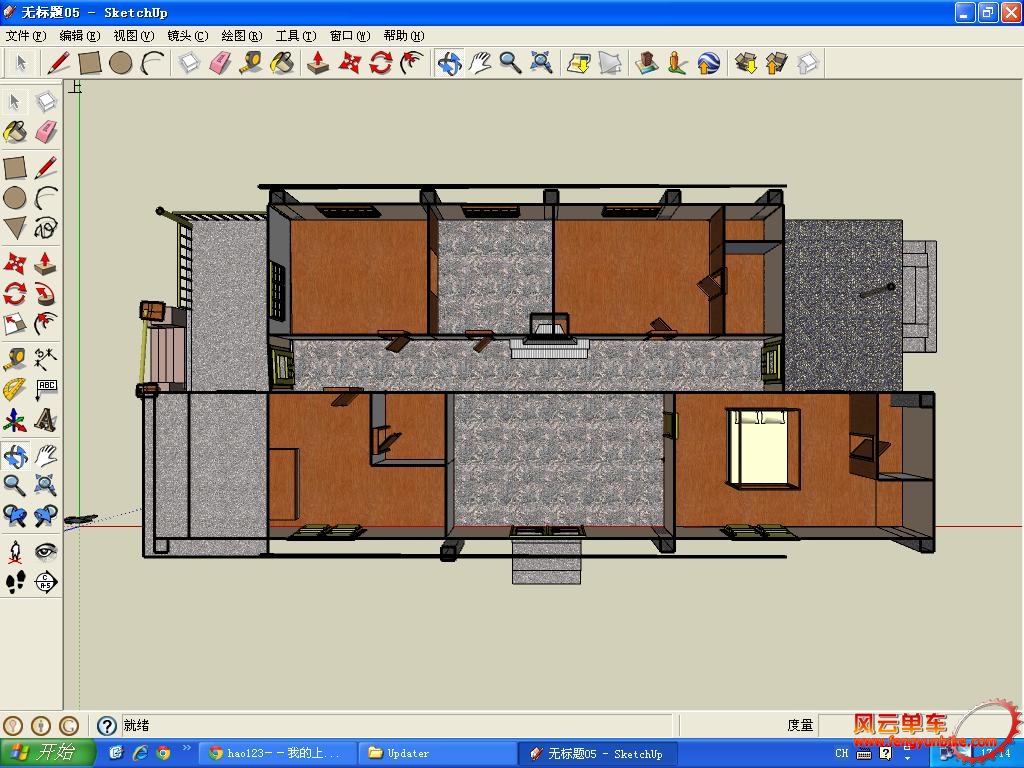This screenshot has width=1024, height=768.
Task: Click the Zoom Extents icon in top toolbar
Action: click(541, 63)
